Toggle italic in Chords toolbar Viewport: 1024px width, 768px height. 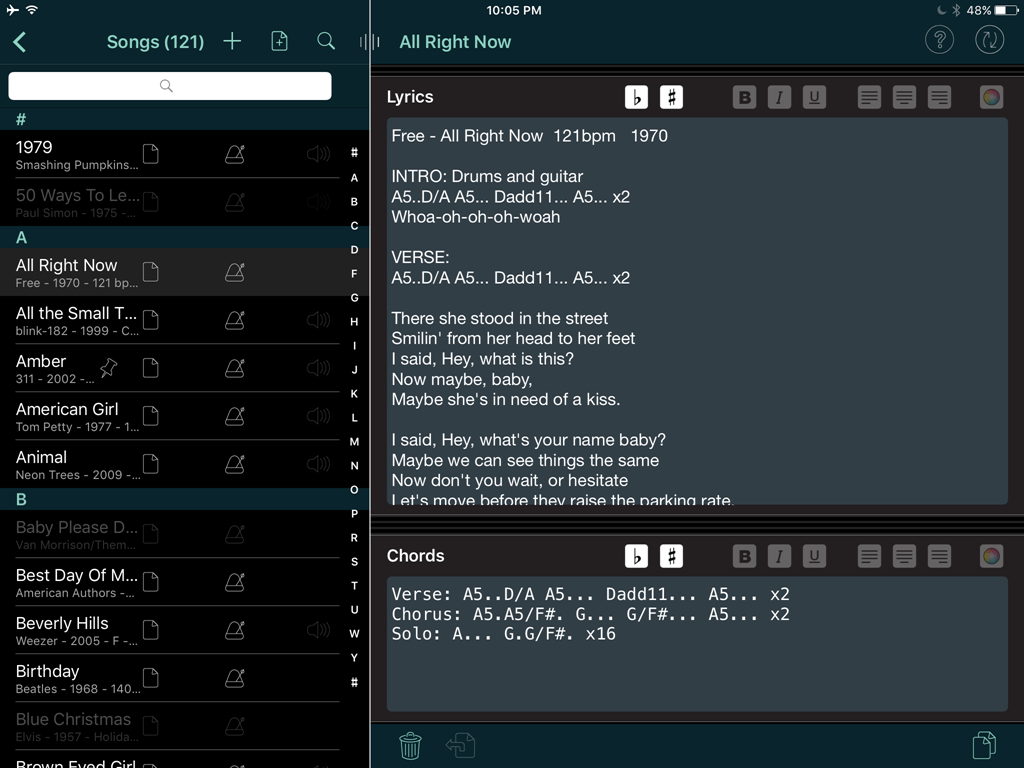[x=779, y=556]
